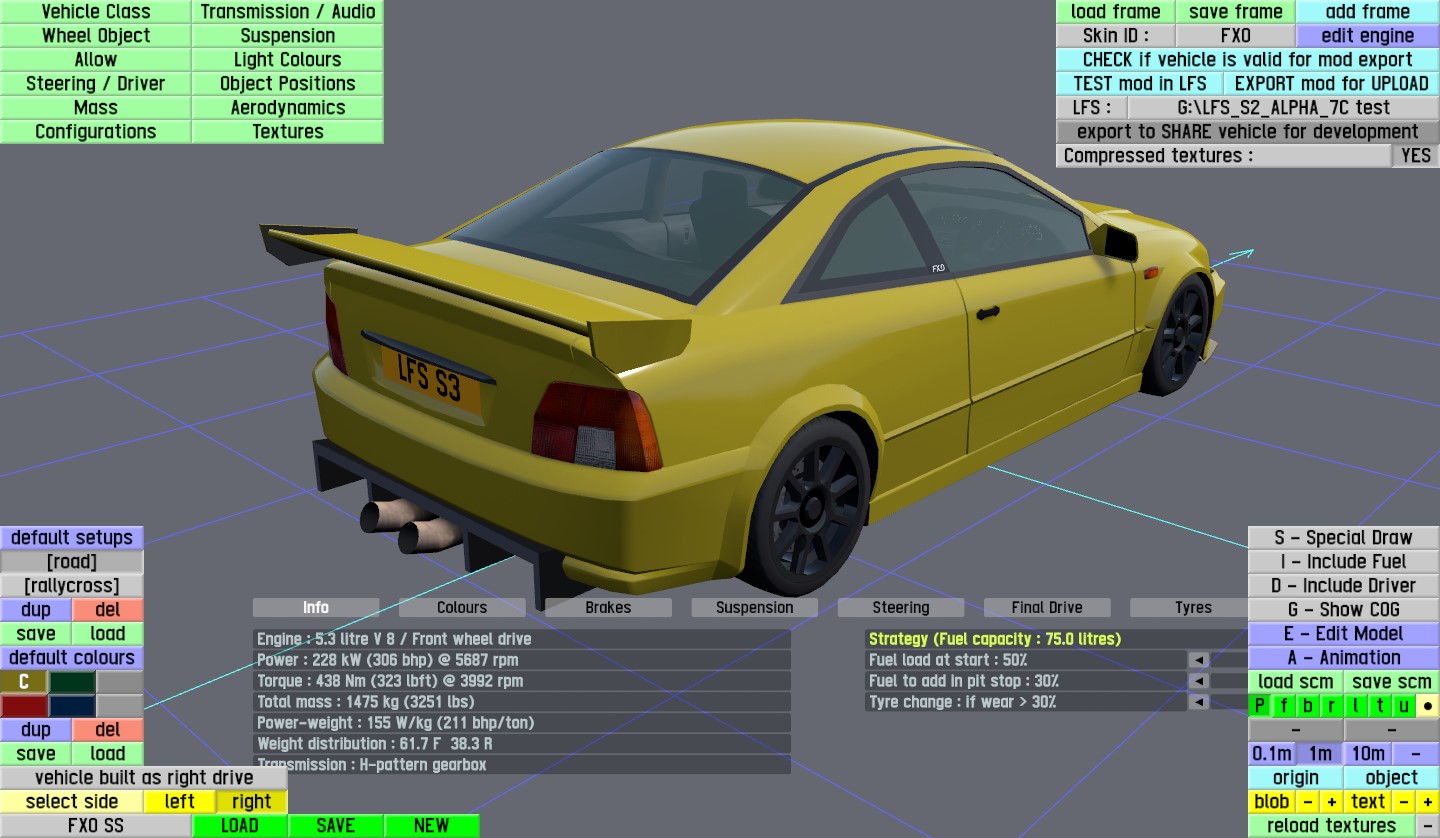
Task: Select the l view button
Action: (x=1356, y=706)
